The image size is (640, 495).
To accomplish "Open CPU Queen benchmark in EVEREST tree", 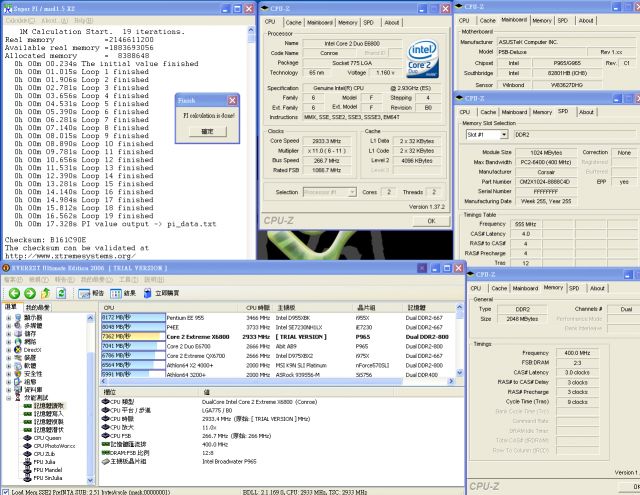I will pos(47,438).
